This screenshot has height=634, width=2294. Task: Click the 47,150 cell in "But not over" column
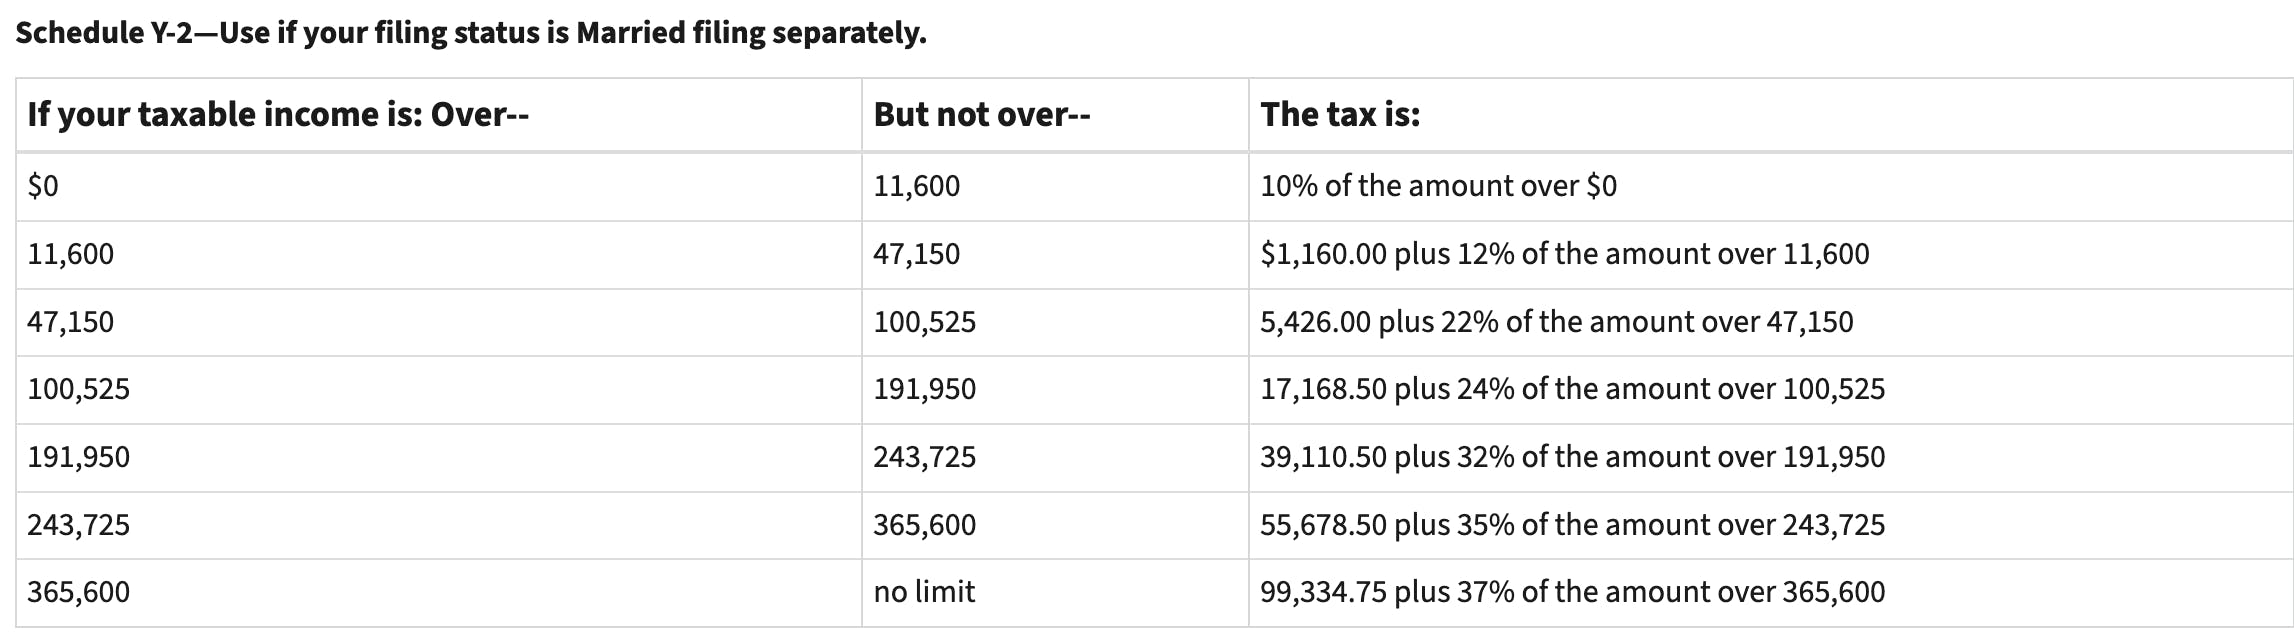click(916, 254)
